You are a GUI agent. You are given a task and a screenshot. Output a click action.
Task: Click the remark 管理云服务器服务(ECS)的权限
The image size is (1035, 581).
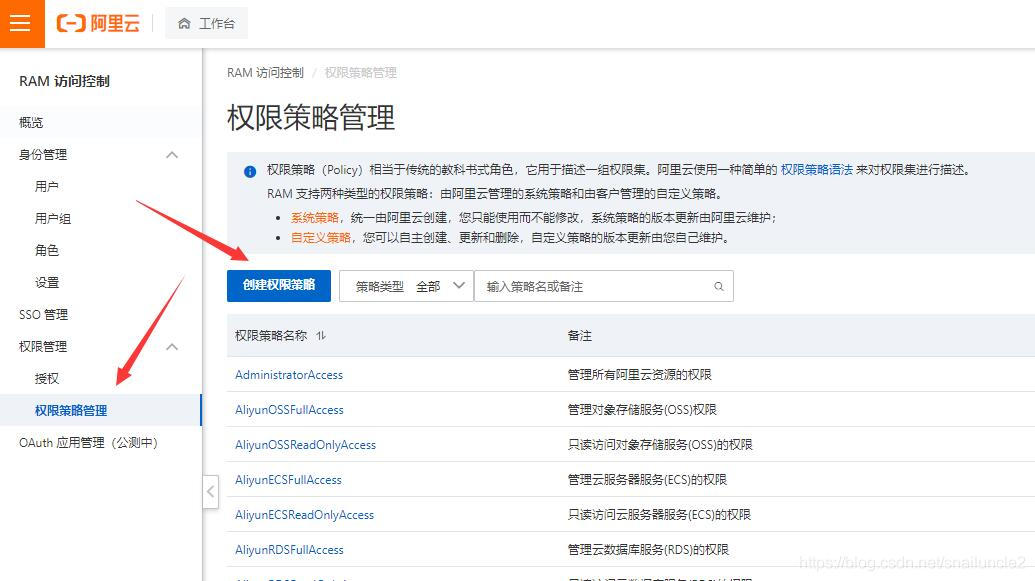648,480
